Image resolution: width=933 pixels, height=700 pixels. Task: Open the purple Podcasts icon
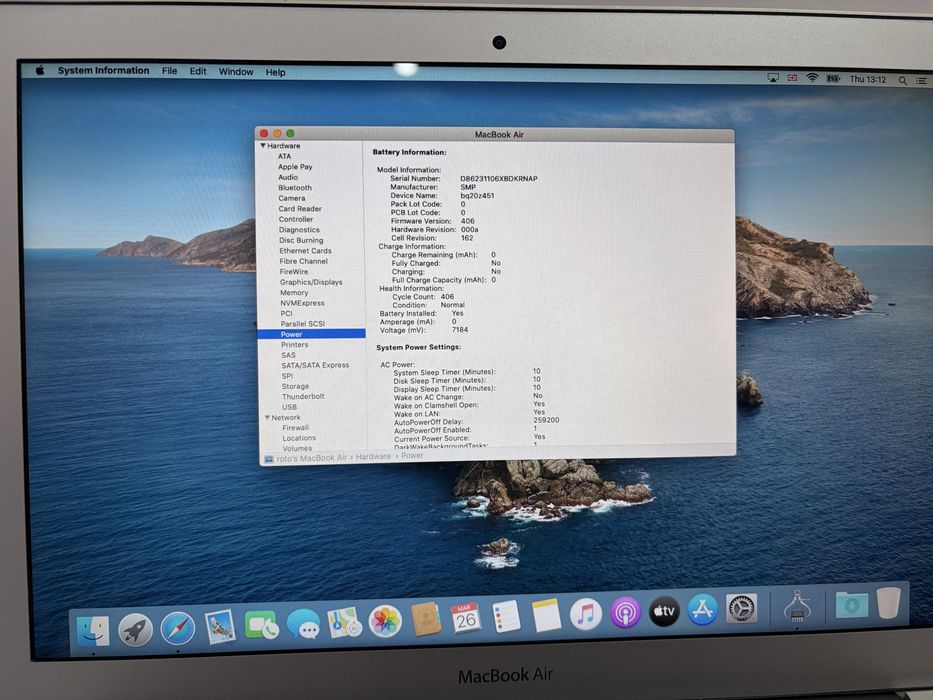point(625,612)
